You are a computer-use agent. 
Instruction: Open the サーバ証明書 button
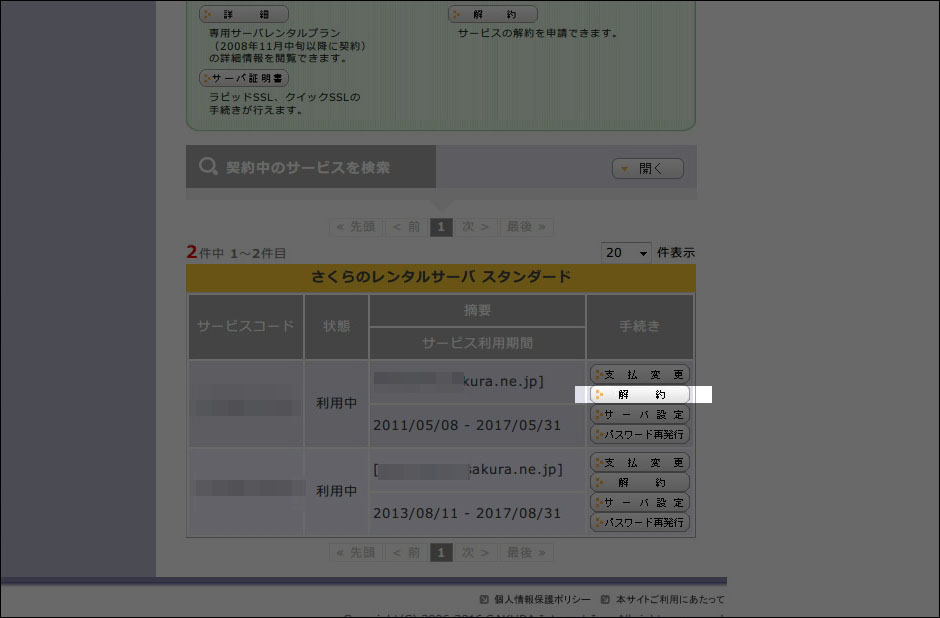tap(243, 78)
